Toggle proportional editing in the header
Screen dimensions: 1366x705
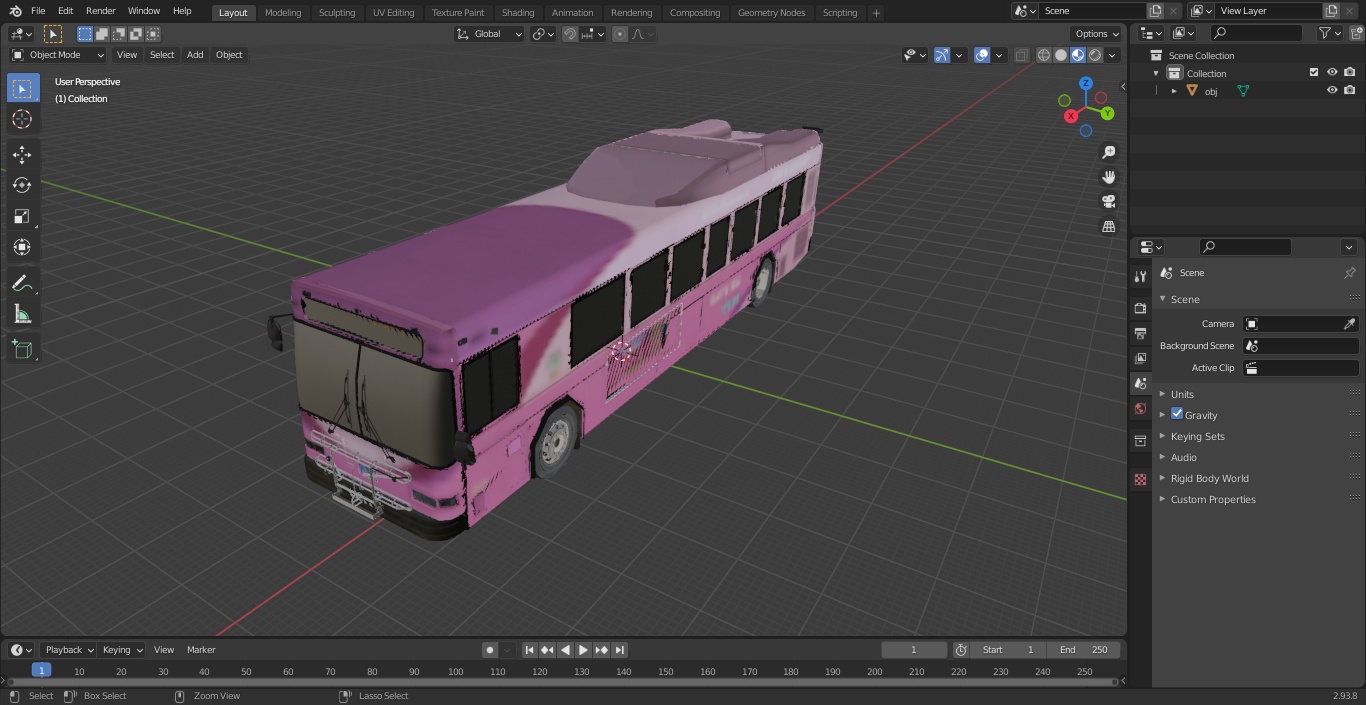point(620,34)
